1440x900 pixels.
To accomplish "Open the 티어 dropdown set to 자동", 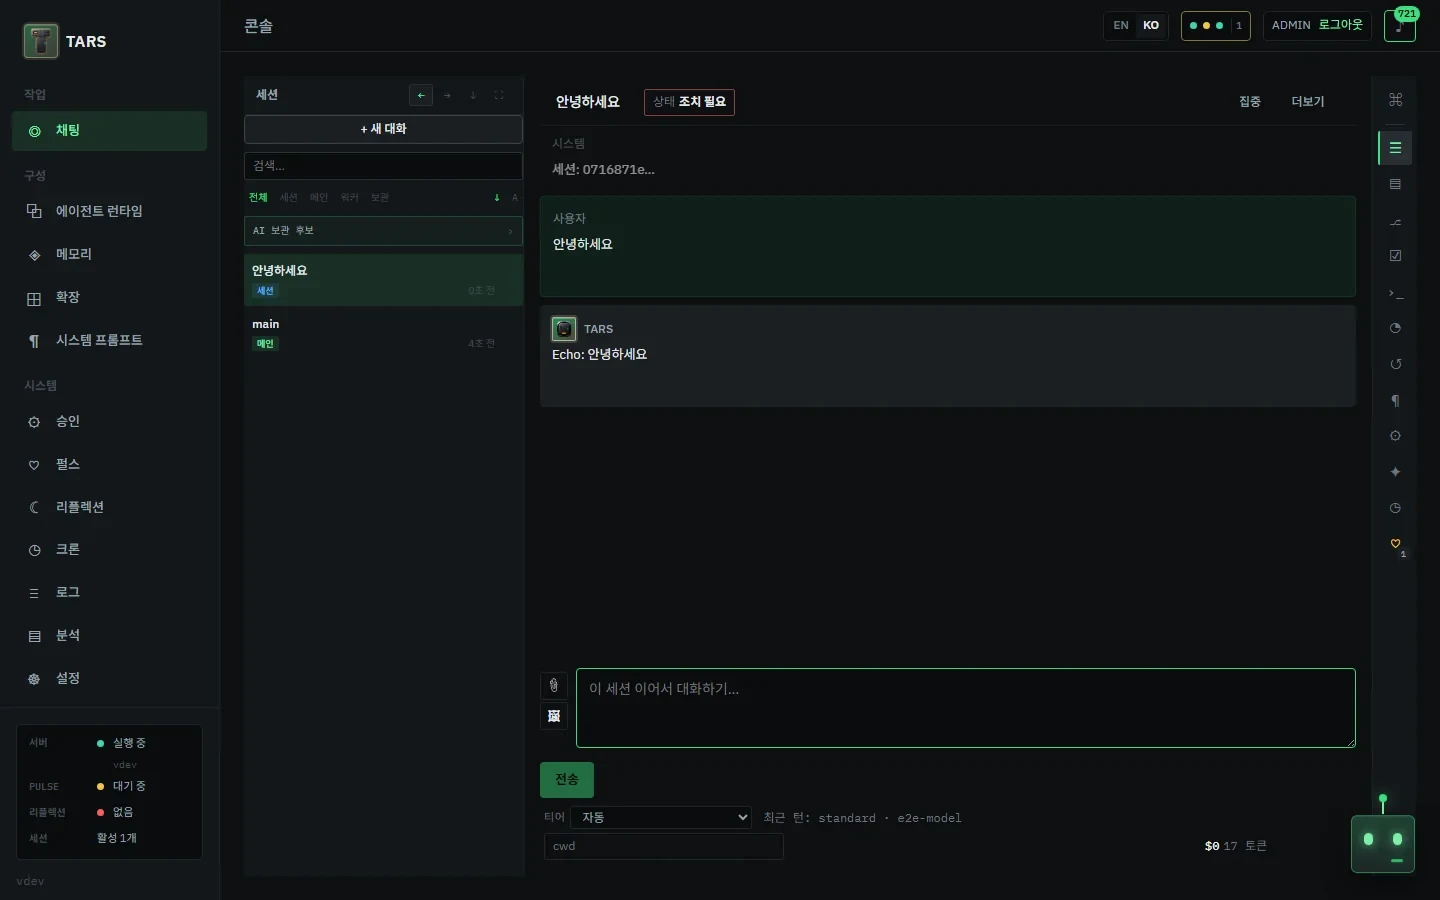I will tap(661, 817).
